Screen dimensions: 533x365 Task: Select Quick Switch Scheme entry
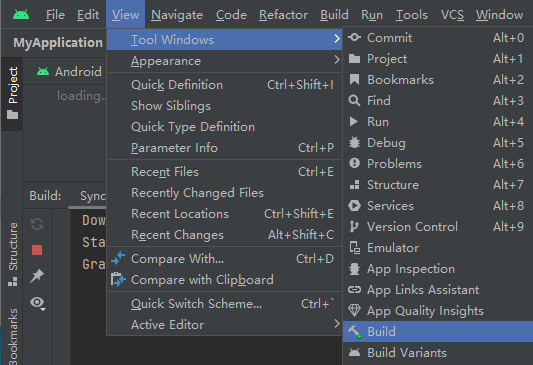click(224, 304)
